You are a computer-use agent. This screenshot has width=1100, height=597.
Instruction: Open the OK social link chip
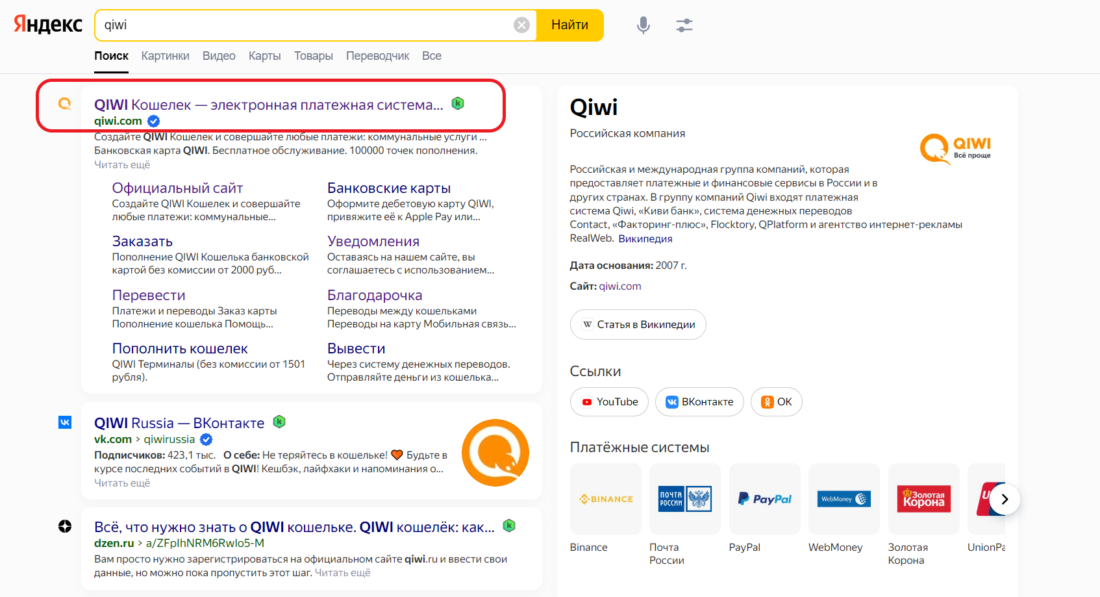click(x=776, y=402)
